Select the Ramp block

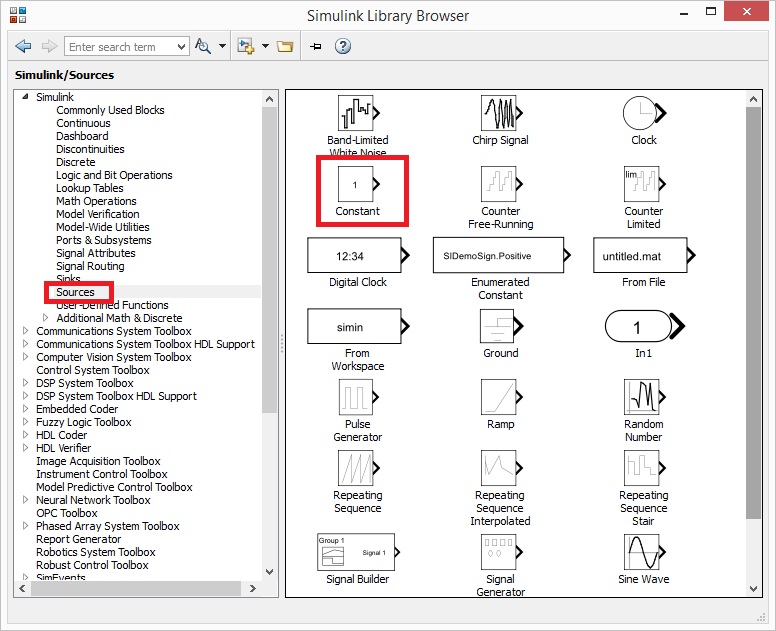501,397
